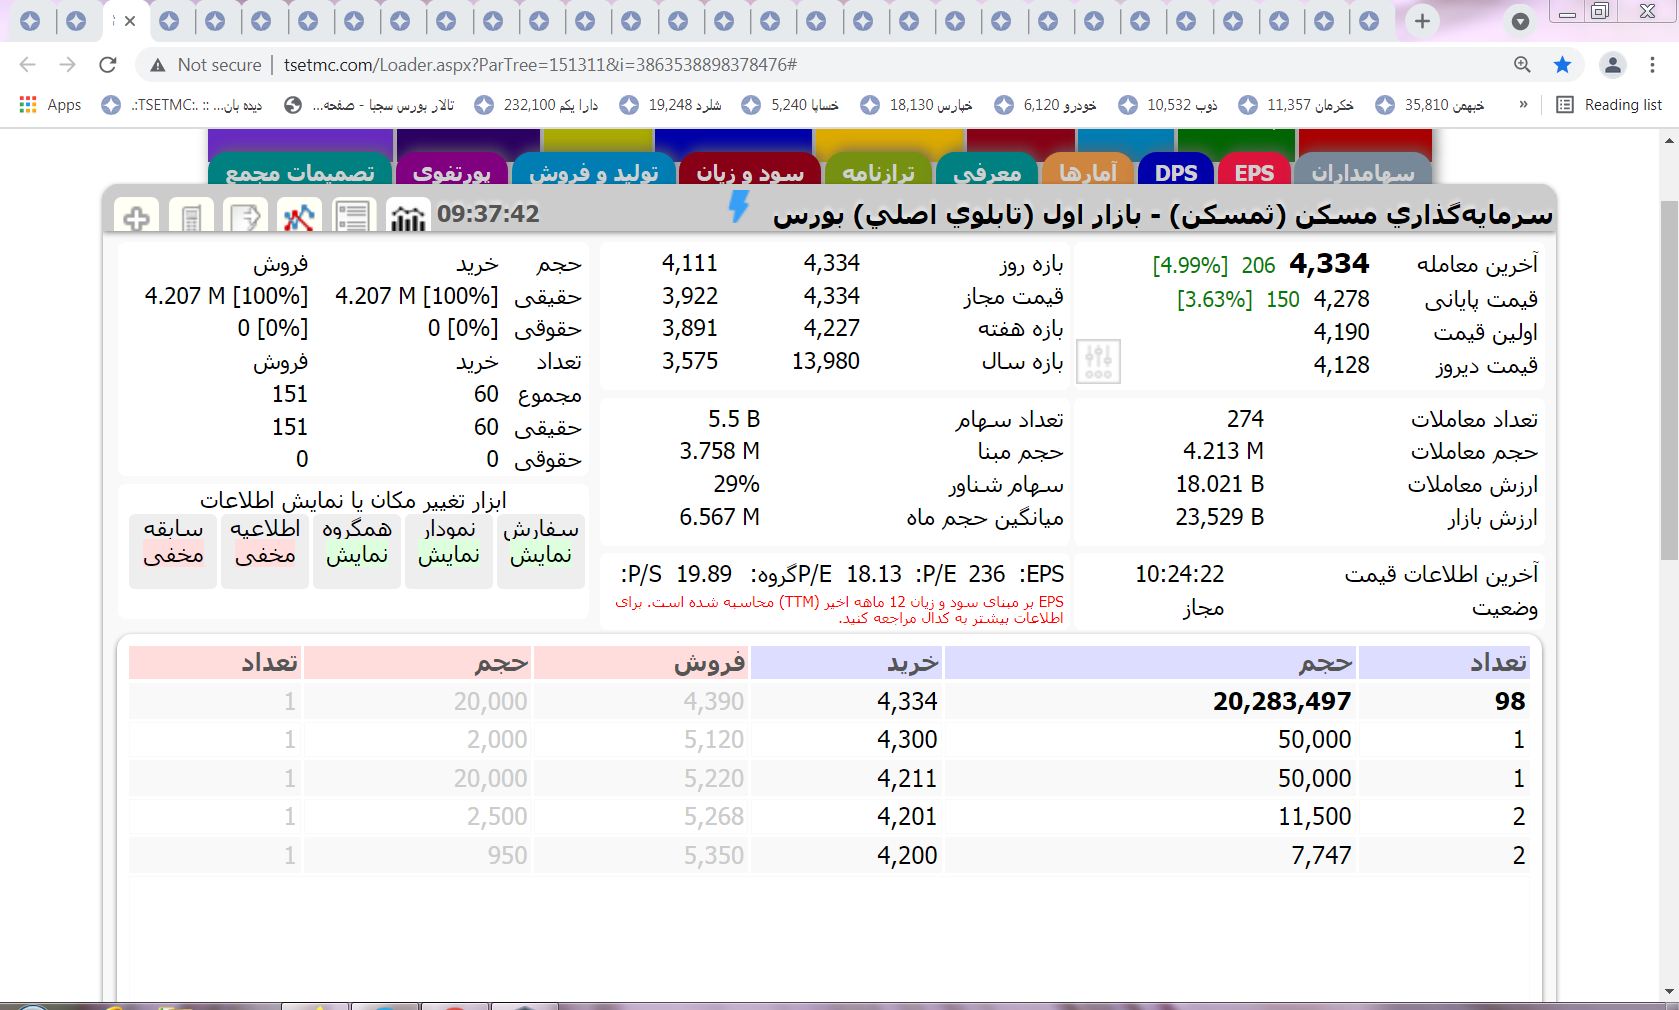The width and height of the screenshot is (1679, 1010).
Task: Switch to the DPS tab
Action: coord(1176,171)
